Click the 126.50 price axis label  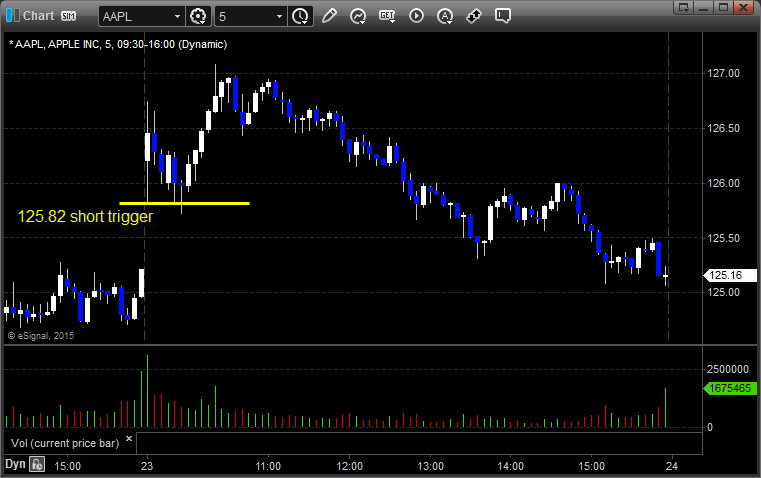[x=724, y=128]
